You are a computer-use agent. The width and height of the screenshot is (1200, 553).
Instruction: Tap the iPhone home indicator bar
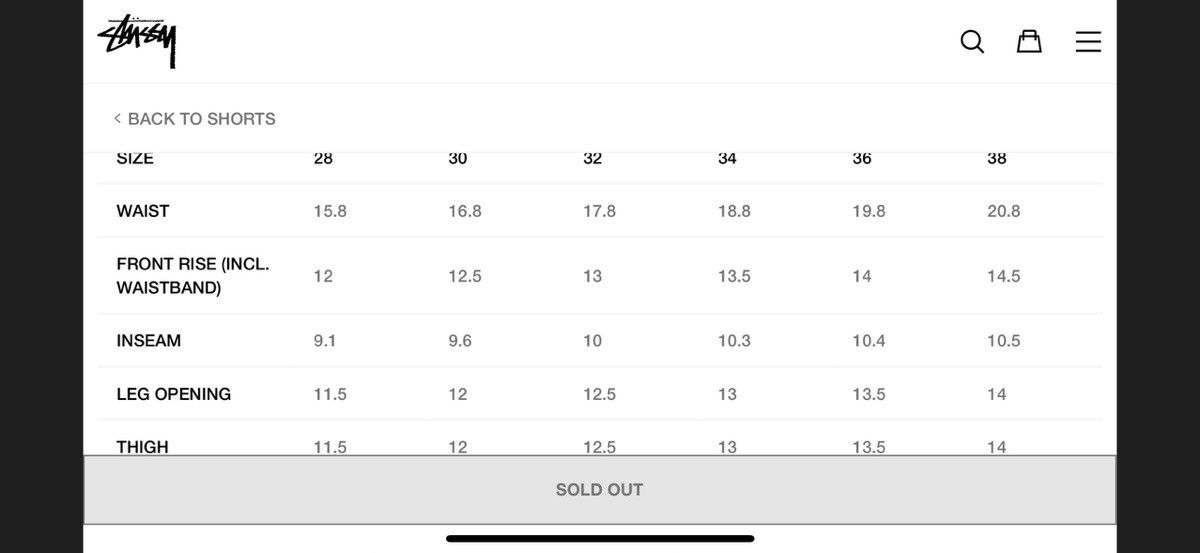(600, 538)
